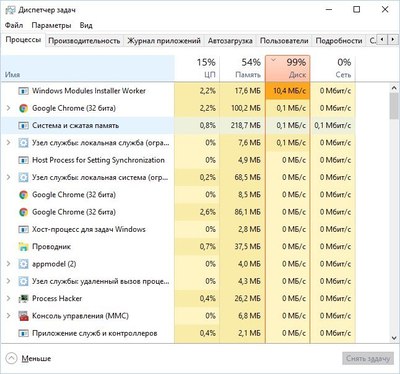
Task: Expand the Google Chrome 100,2 МБ process group
Action: [9, 108]
